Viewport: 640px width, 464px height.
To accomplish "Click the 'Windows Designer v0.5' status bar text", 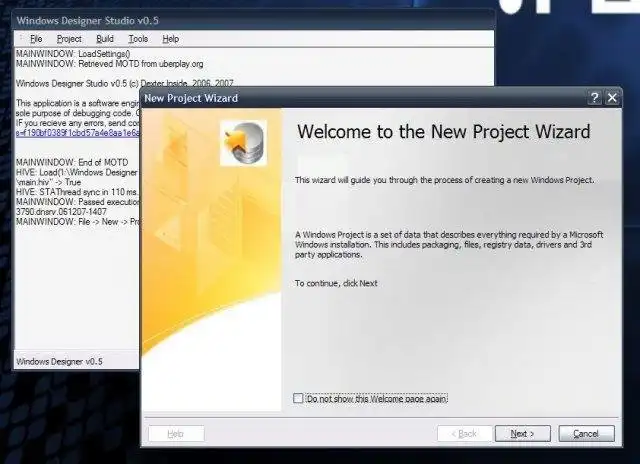I will [60, 362].
